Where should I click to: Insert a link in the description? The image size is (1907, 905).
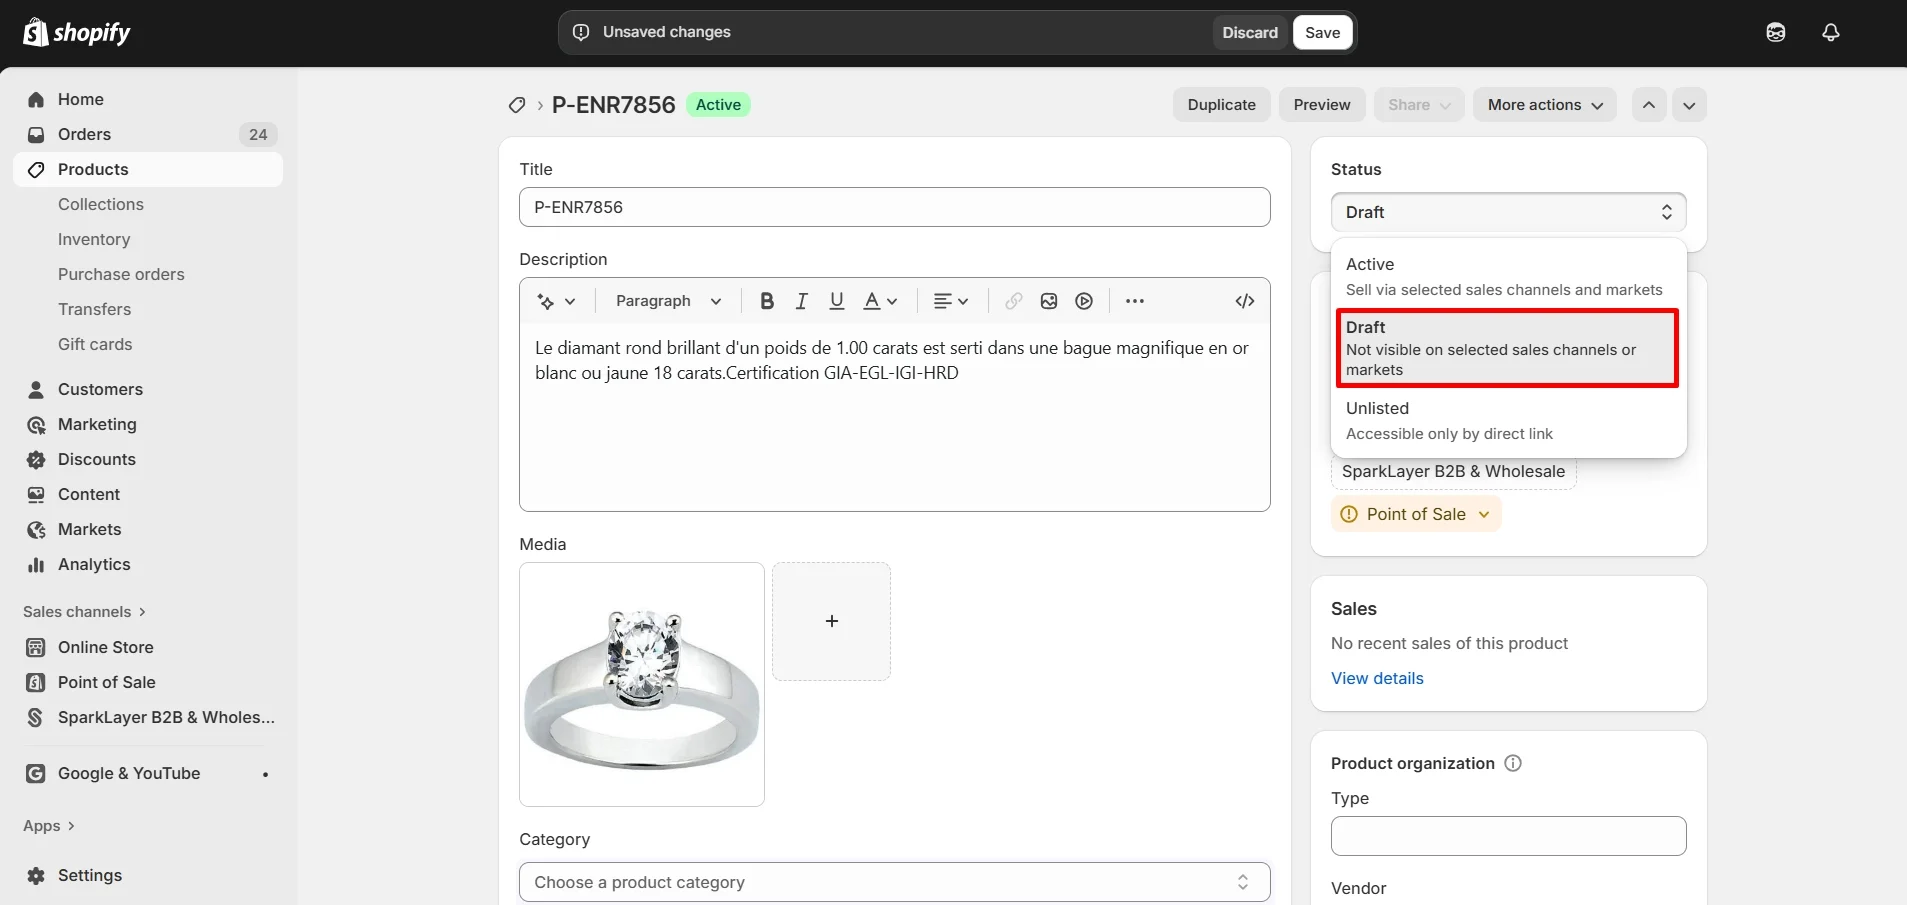pyautogui.click(x=1013, y=300)
